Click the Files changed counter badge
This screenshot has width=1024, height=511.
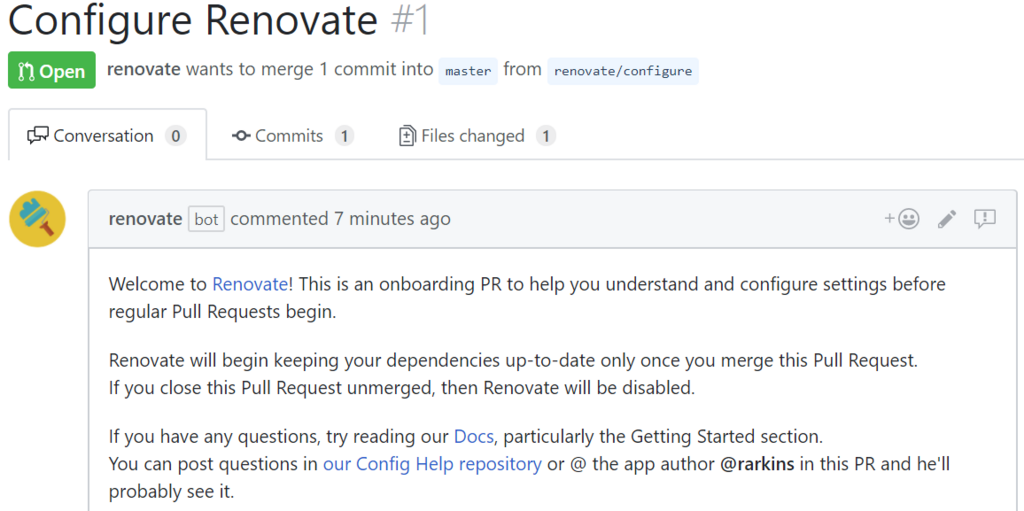(546, 136)
